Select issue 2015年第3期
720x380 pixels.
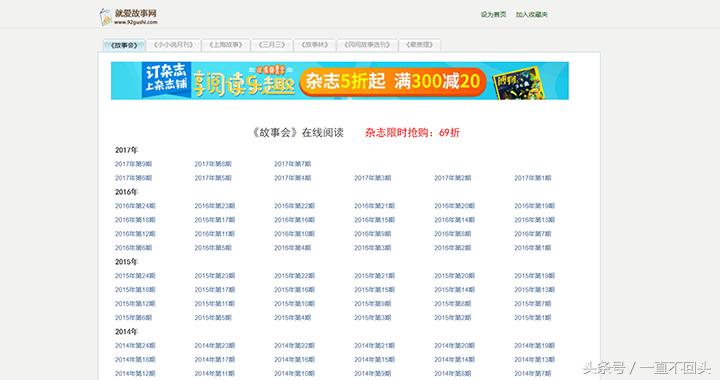click(x=372, y=318)
